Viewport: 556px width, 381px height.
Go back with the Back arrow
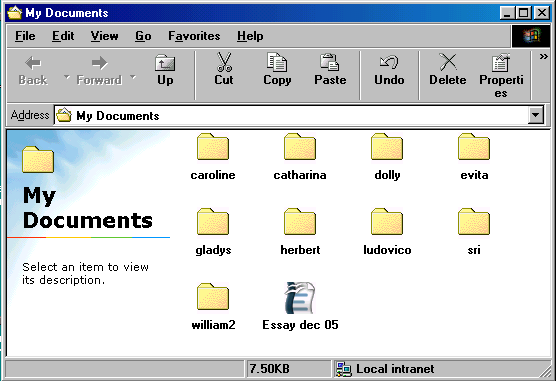pyautogui.click(x=33, y=71)
